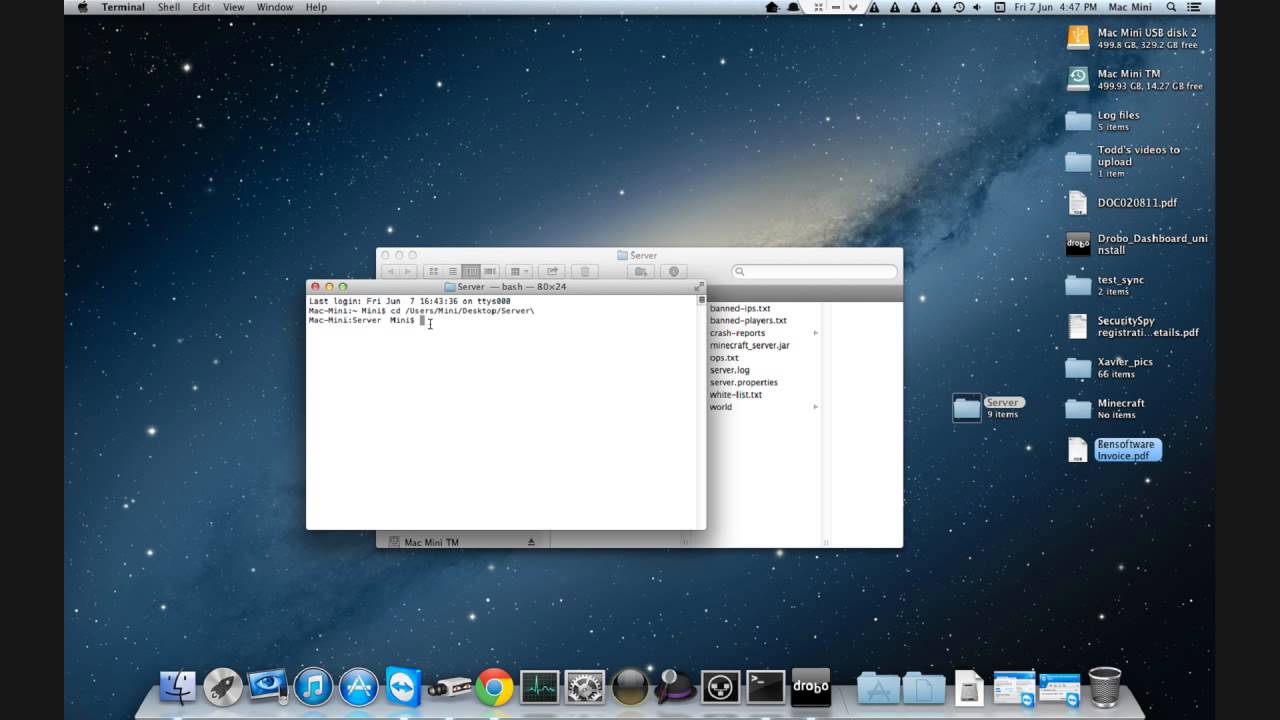Open the Applications stack in Dock
Viewport: 1280px width, 720px height.
pos(878,687)
